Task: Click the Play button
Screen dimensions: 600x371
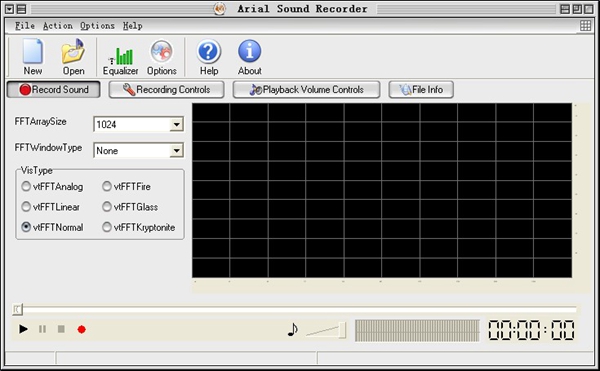Action: tap(23, 329)
